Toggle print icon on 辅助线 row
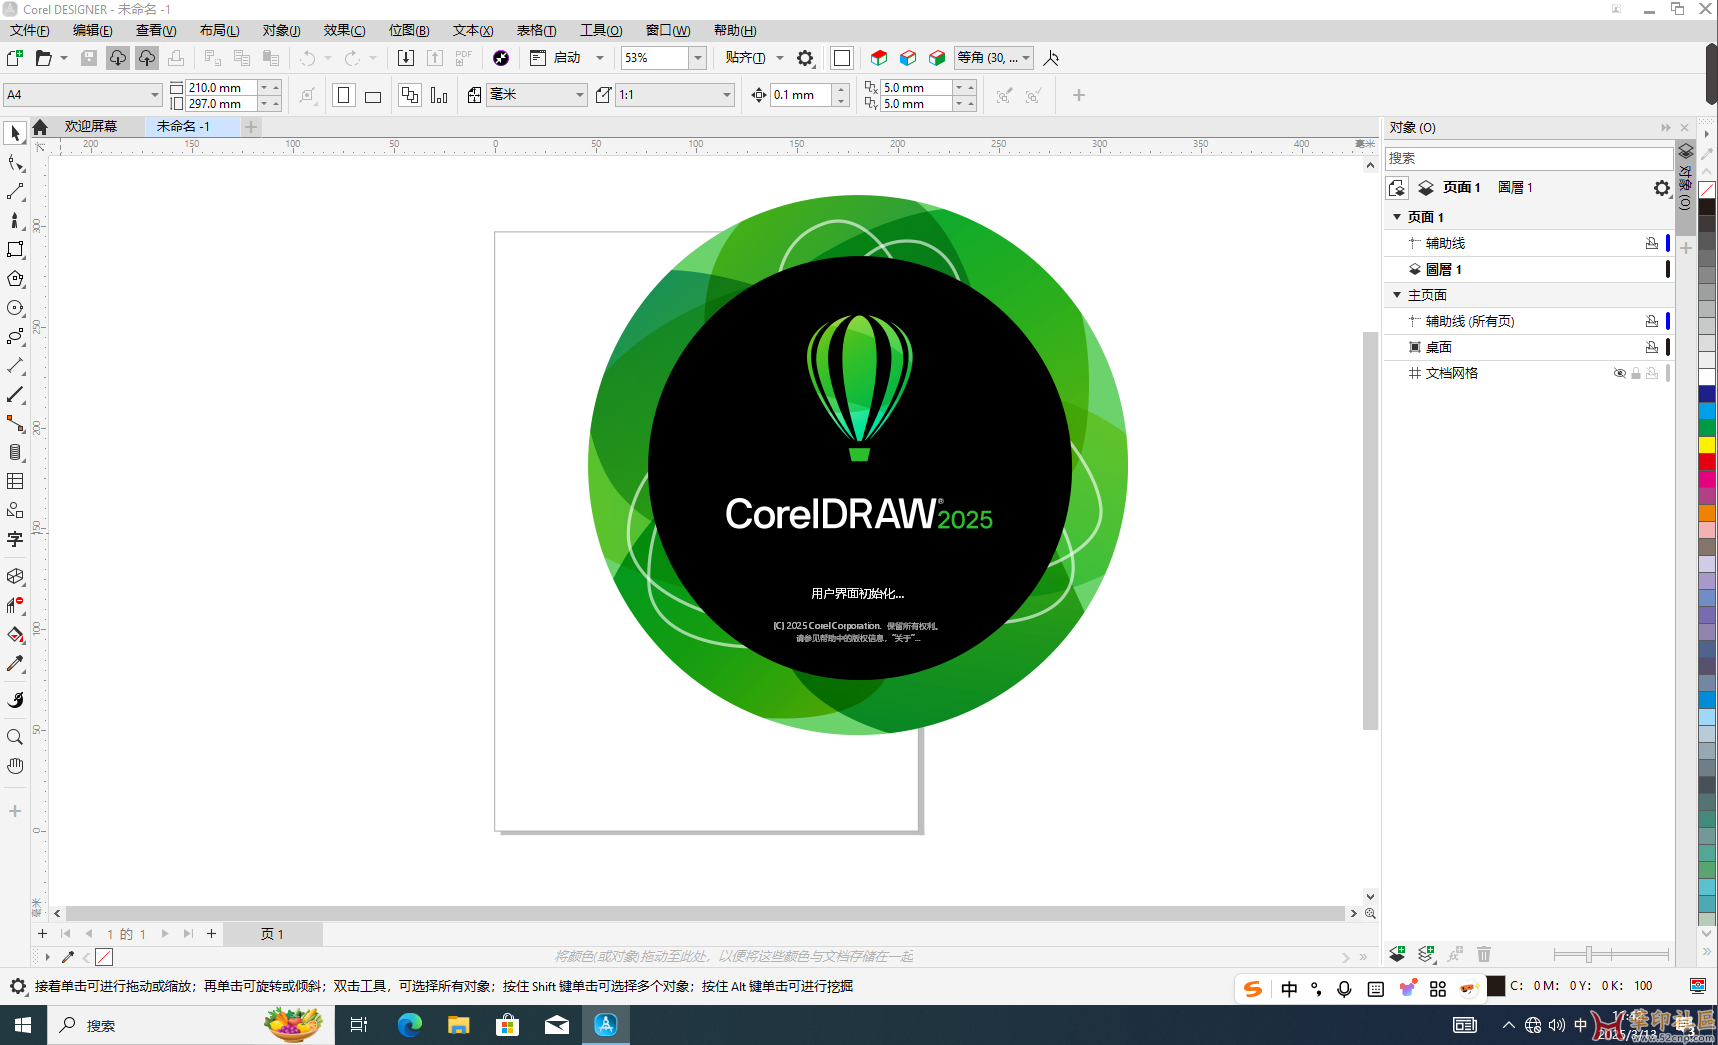 [1652, 243]
